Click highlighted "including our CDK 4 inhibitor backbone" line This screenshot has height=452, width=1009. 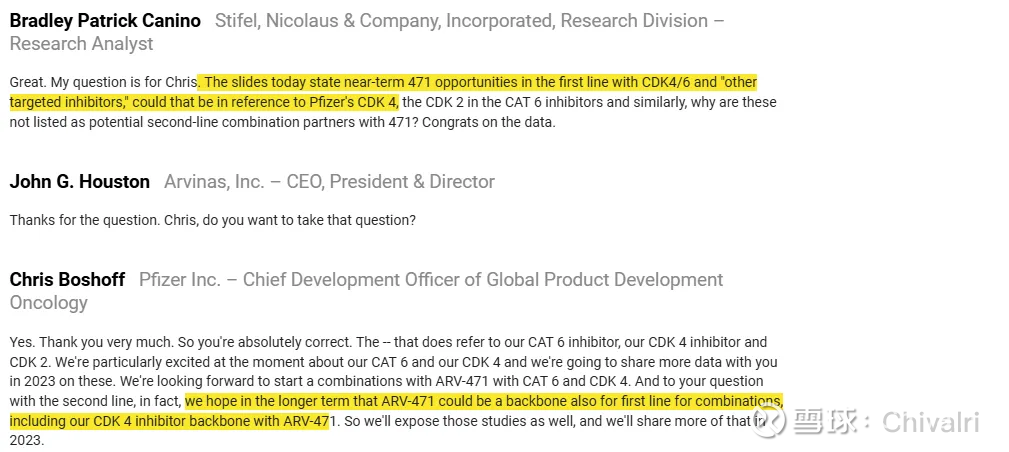point(170,421)
